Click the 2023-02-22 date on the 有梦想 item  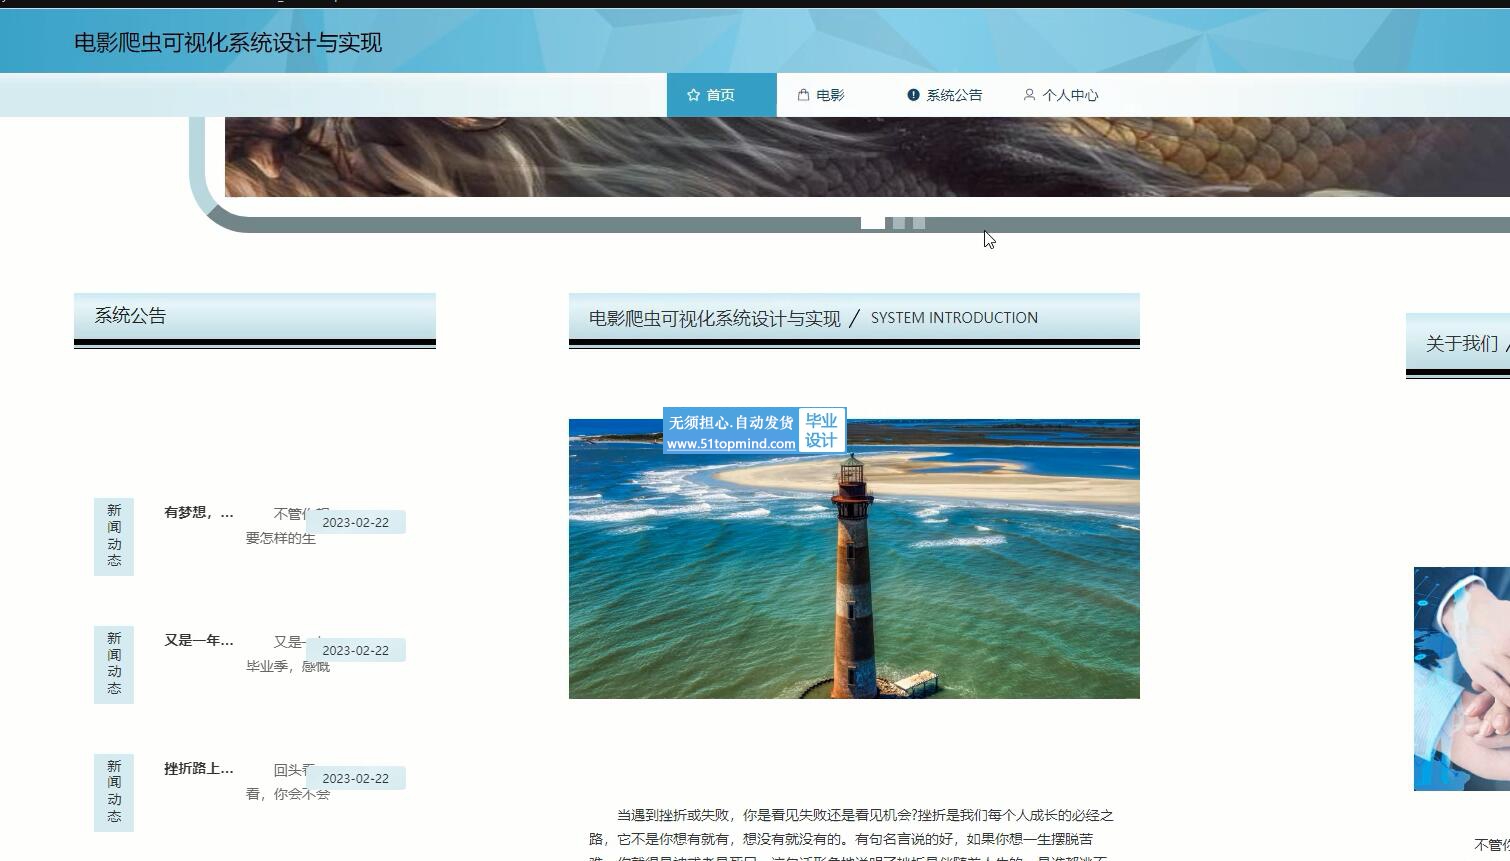pos(355,523)
